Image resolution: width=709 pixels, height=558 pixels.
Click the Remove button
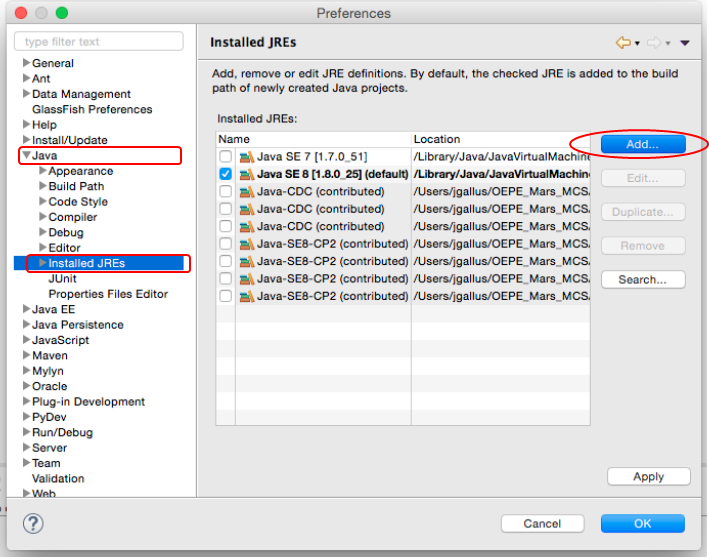[x=643, y=246]
